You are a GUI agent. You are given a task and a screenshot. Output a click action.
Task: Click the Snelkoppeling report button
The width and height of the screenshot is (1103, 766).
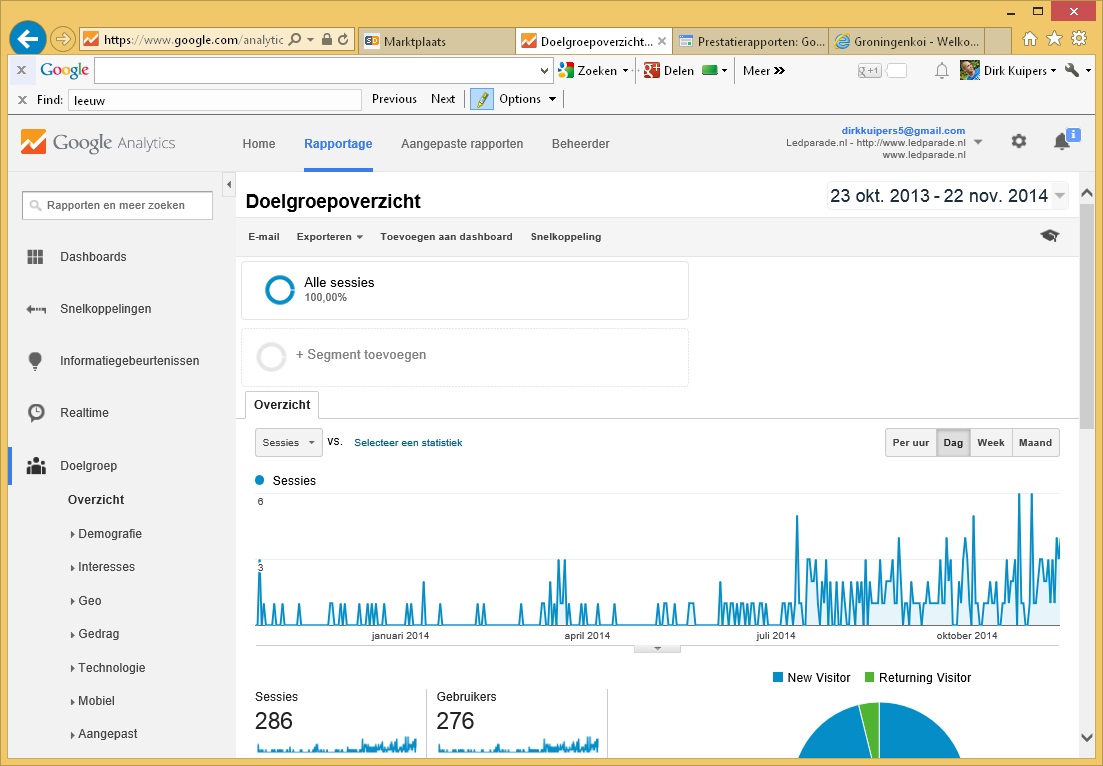566,236
